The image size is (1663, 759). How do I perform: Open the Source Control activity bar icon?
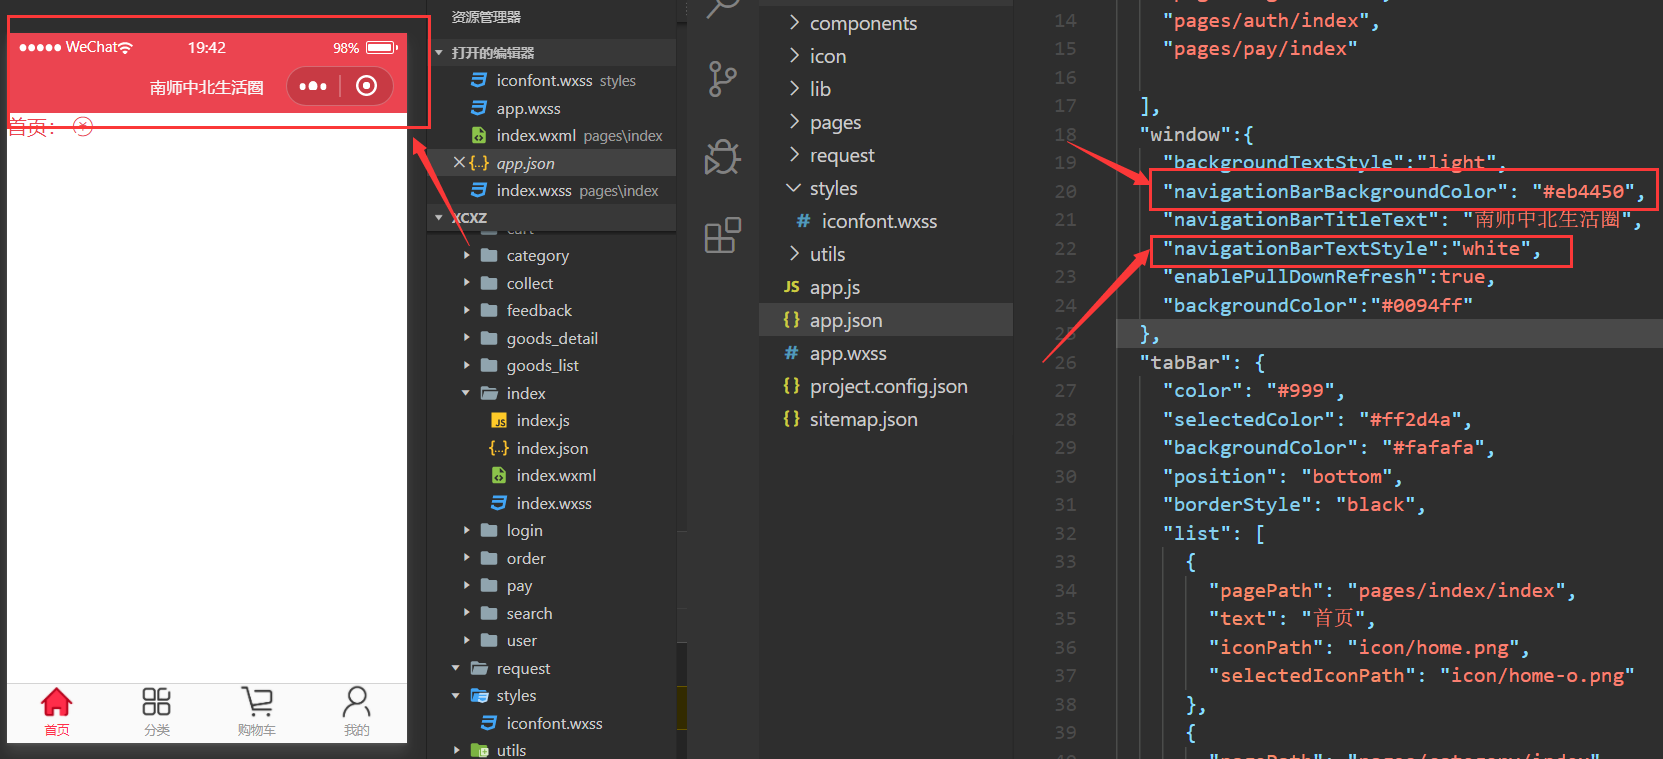[x=722, y=78]
